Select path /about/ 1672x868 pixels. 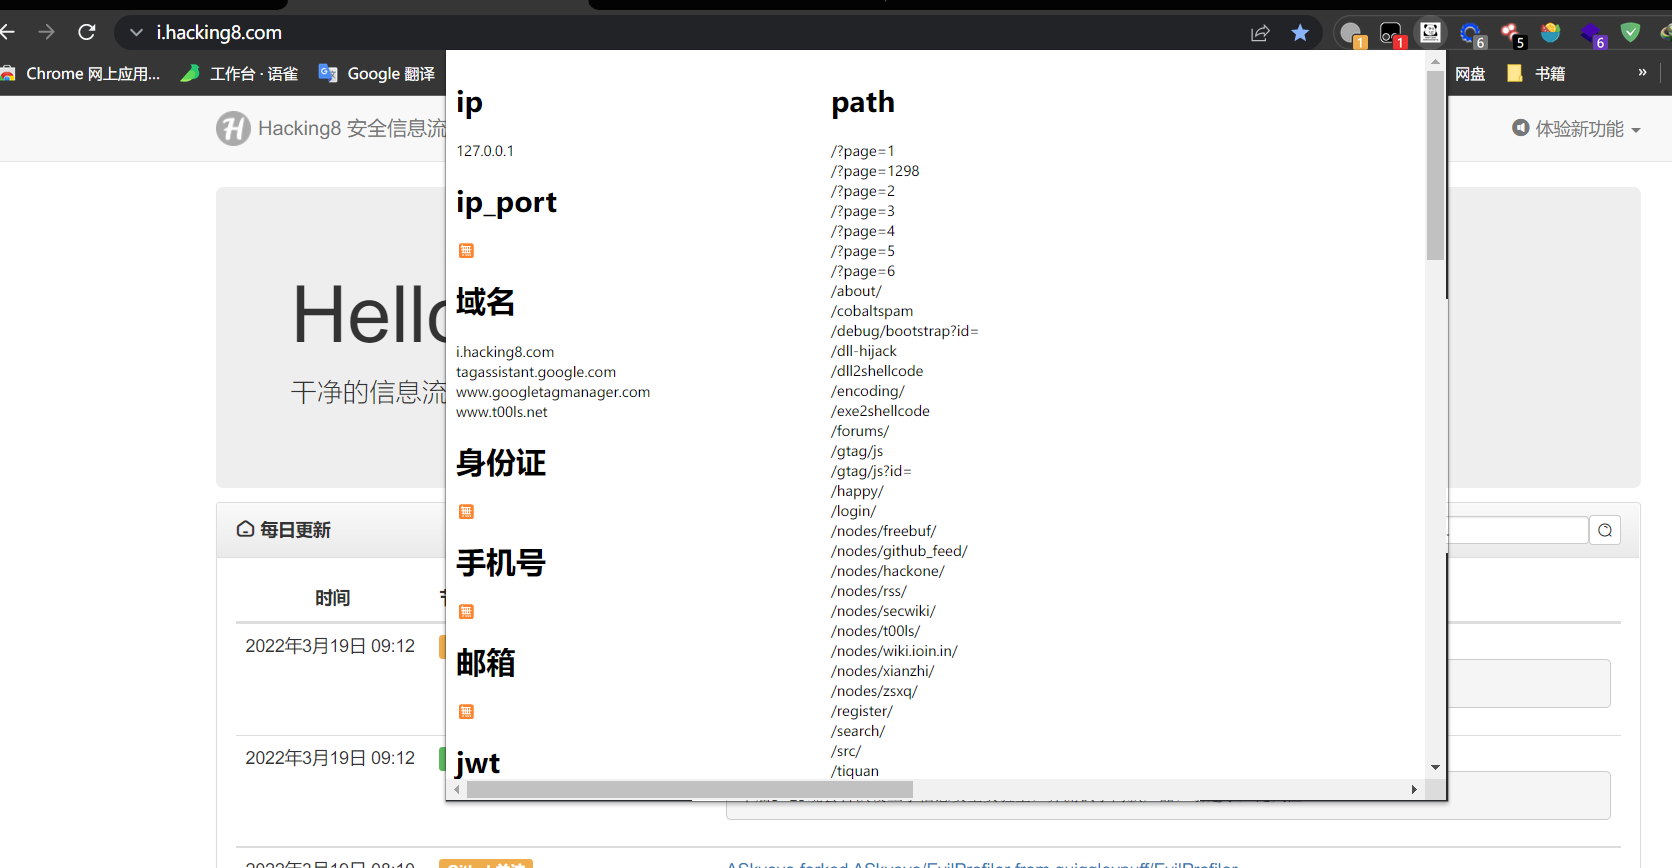856,291
